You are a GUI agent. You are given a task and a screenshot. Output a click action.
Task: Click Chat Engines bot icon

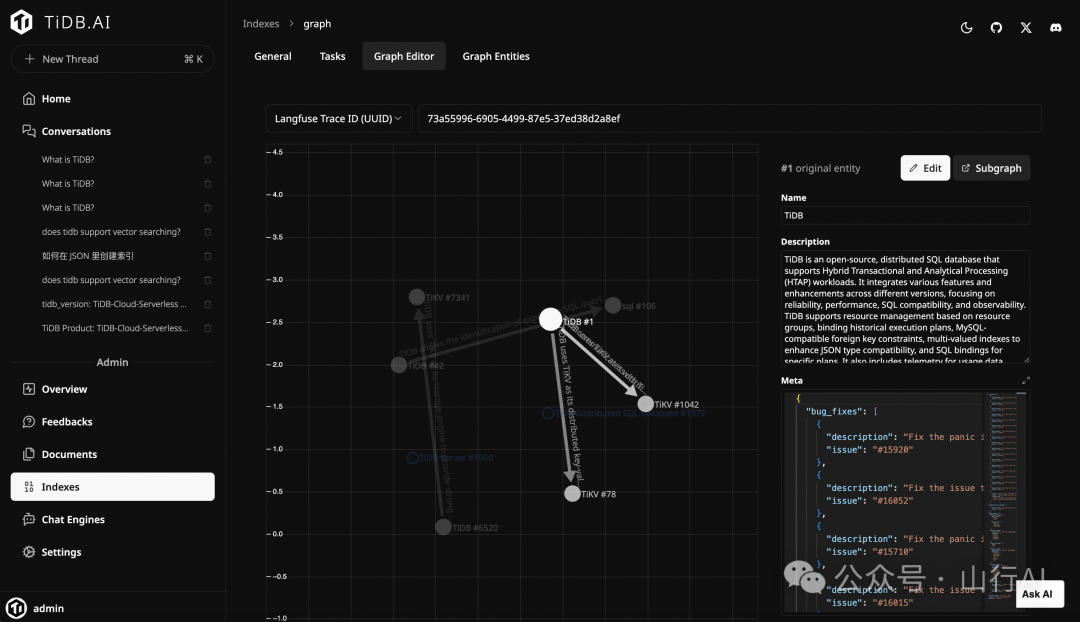click(29, 519)
